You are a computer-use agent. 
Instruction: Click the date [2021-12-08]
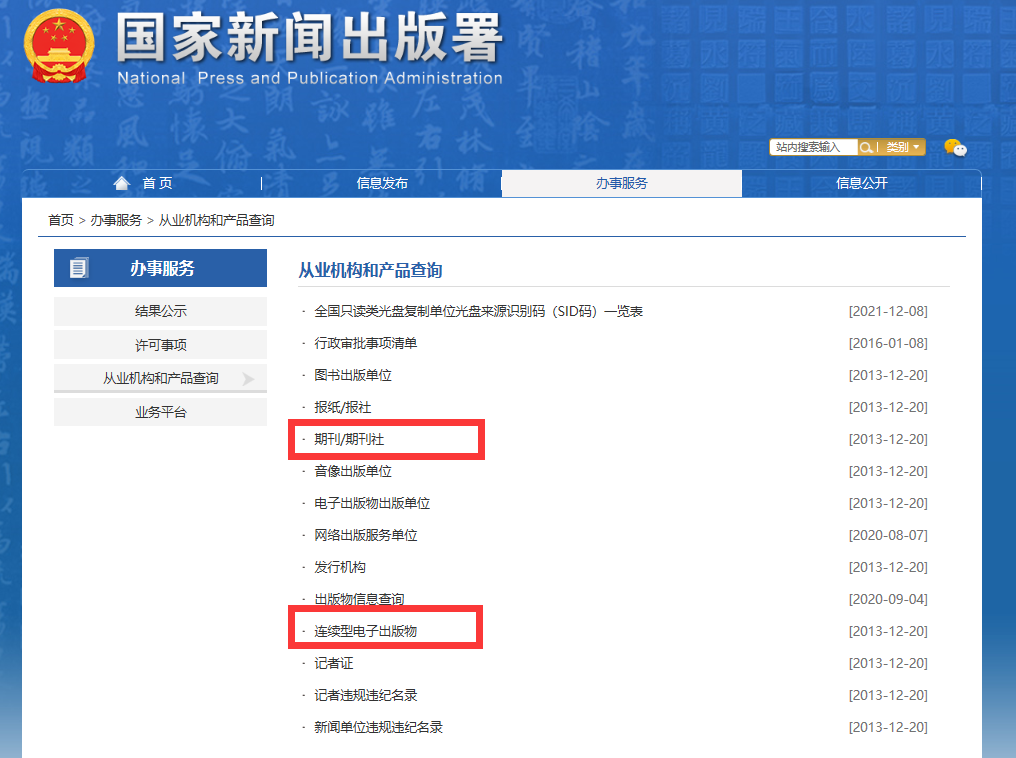tap(888, 312)
